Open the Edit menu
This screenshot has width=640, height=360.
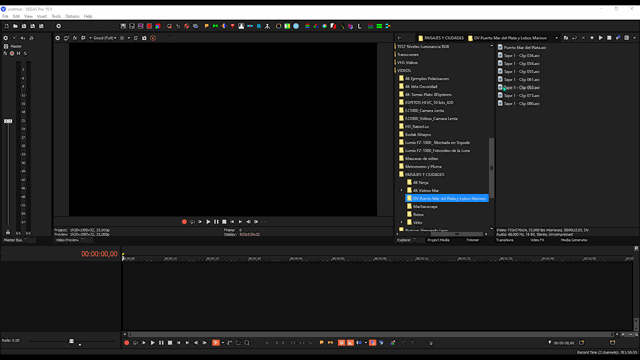(16, 16)
